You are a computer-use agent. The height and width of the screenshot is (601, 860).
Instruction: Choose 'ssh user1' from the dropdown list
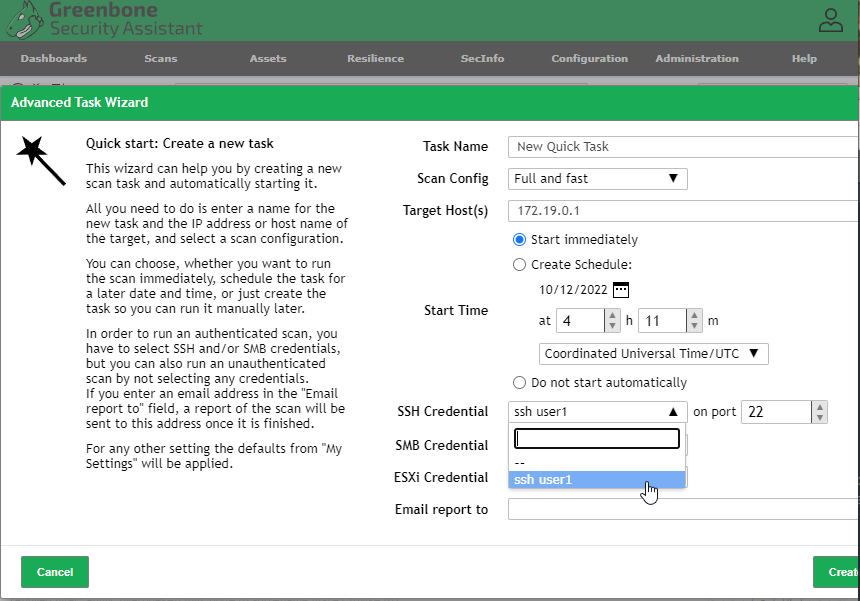pyautogui.click(x=597, y=480)
